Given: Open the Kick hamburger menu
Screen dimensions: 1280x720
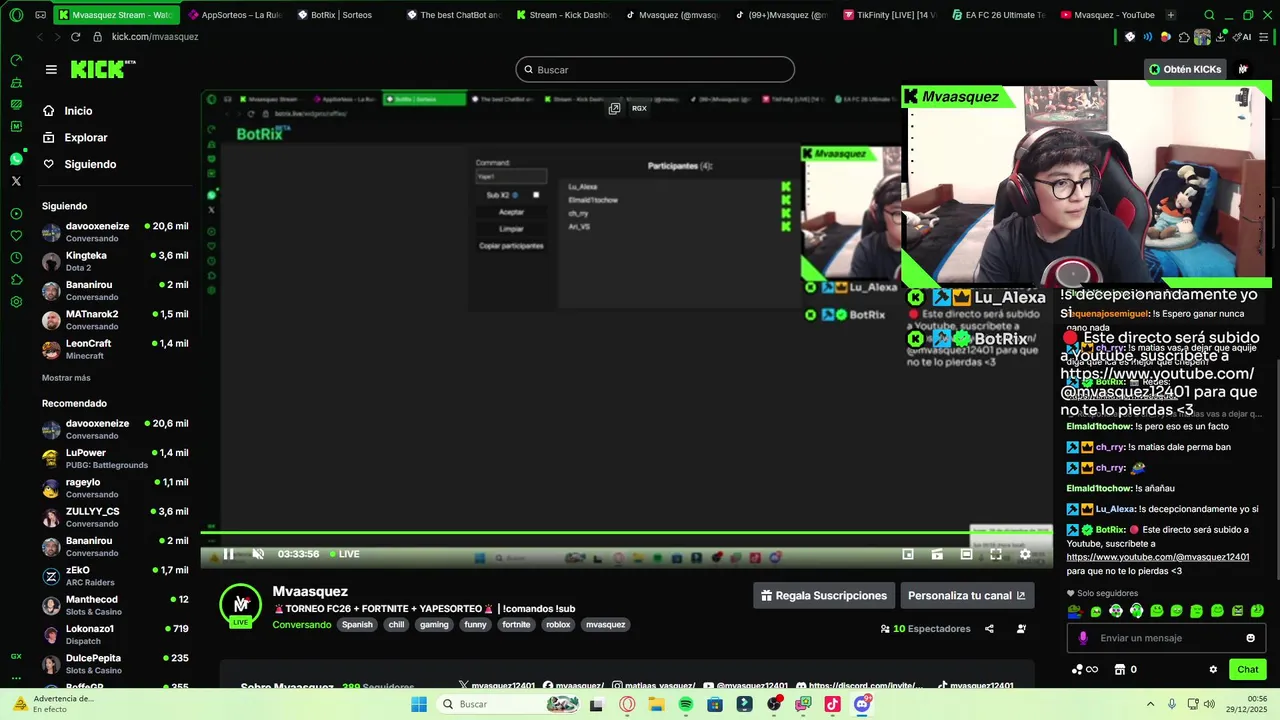Looking at the screenshot, I should [51, 69].
